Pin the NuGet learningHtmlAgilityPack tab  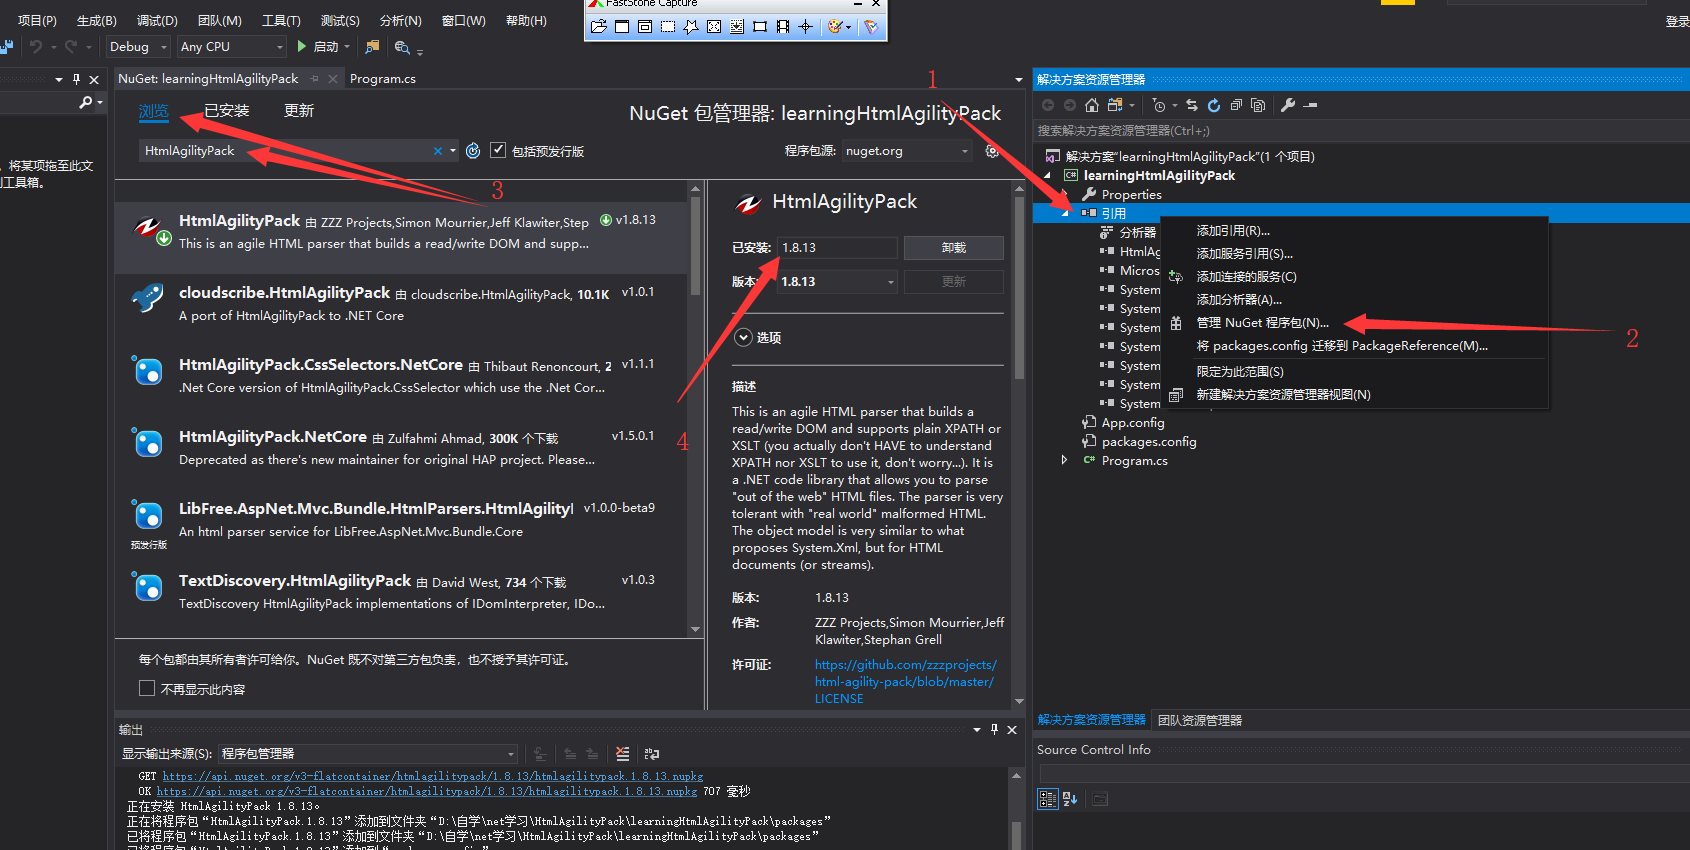[x=315, y=78]
